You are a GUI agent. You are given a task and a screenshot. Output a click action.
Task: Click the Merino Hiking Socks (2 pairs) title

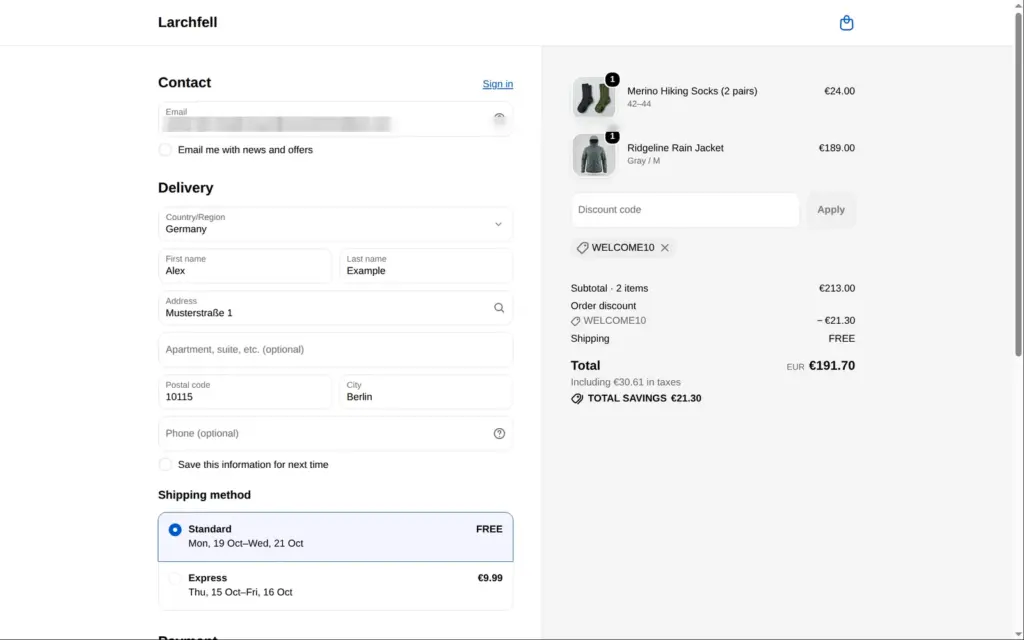[x=692, y=91]
